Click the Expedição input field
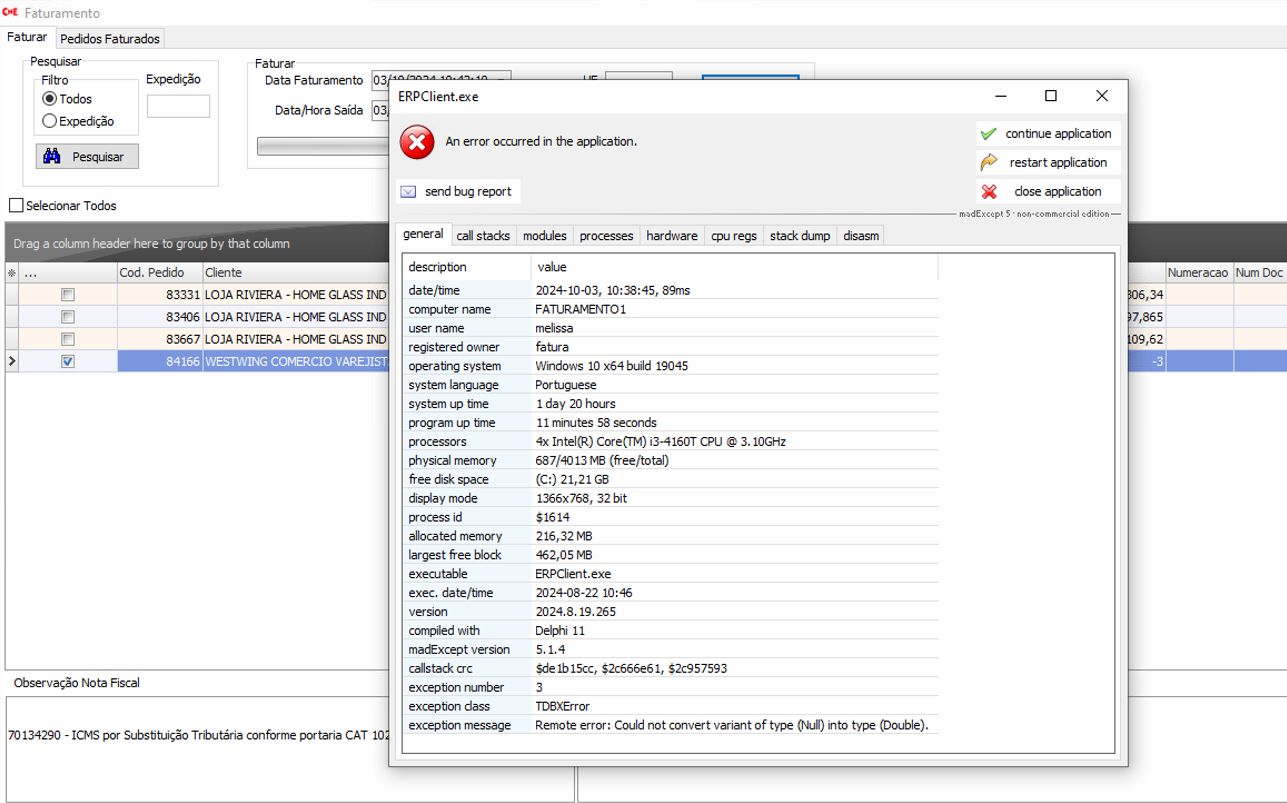1287x803 pixels. click(x=178, y=106)
